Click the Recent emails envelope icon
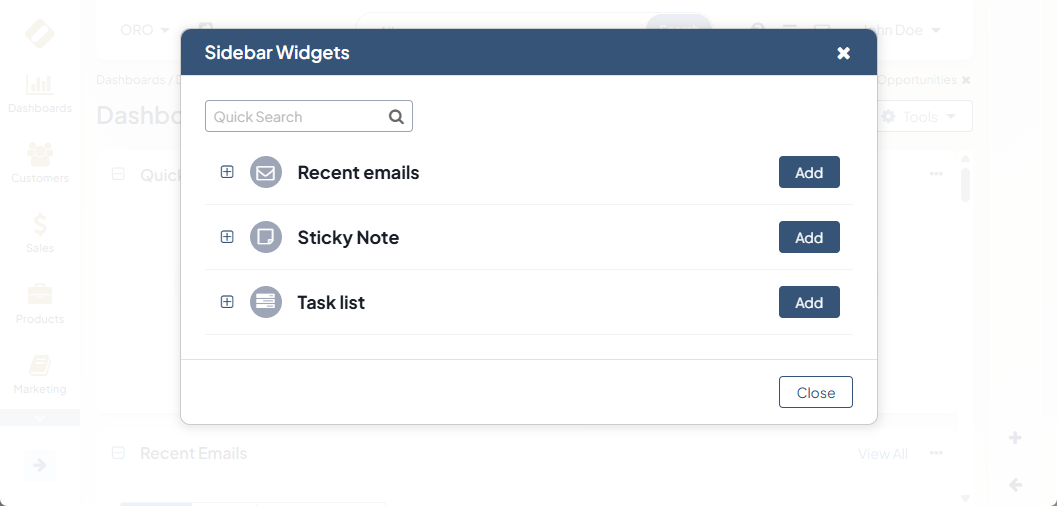 (266, 173)
